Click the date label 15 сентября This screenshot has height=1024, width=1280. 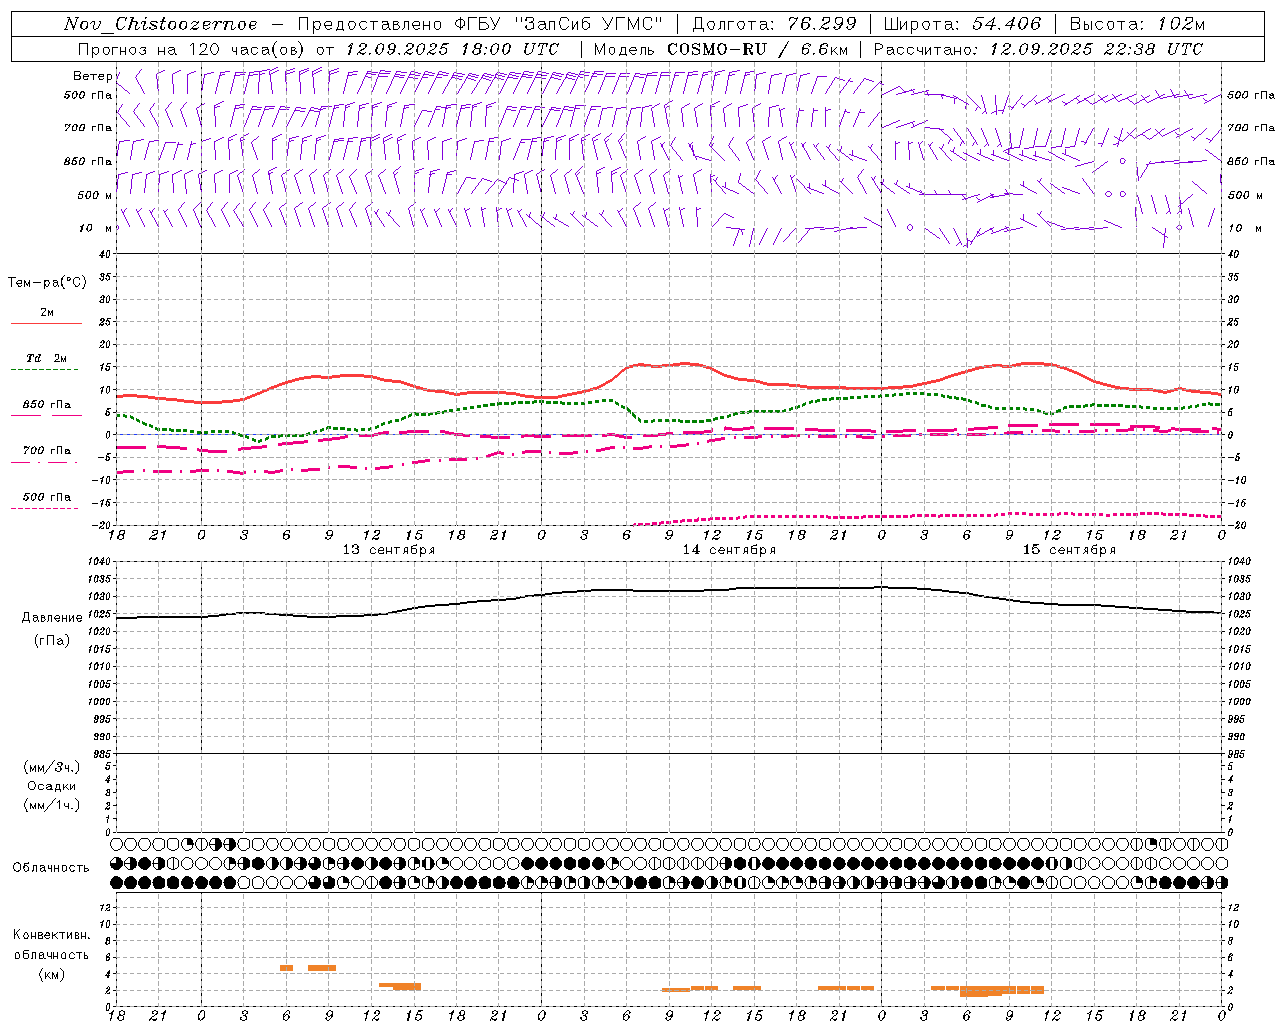pyautogui.click(x=1069, y=550)
